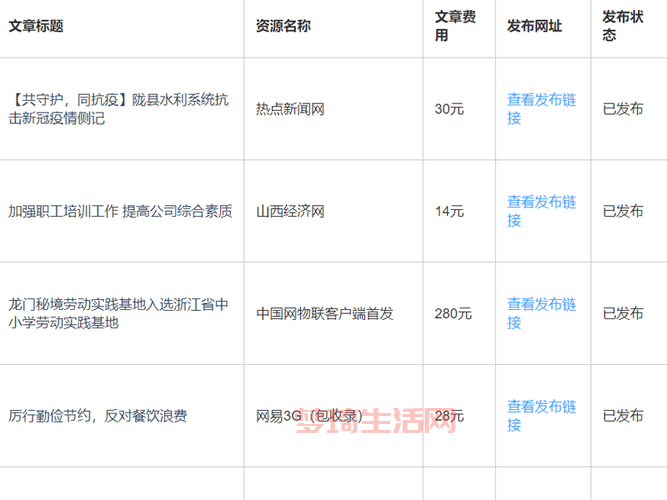This screenshot has height=500, width=667.
Task: Open the 查看发布链接 link for 热点新闻网
Action: 541,109
